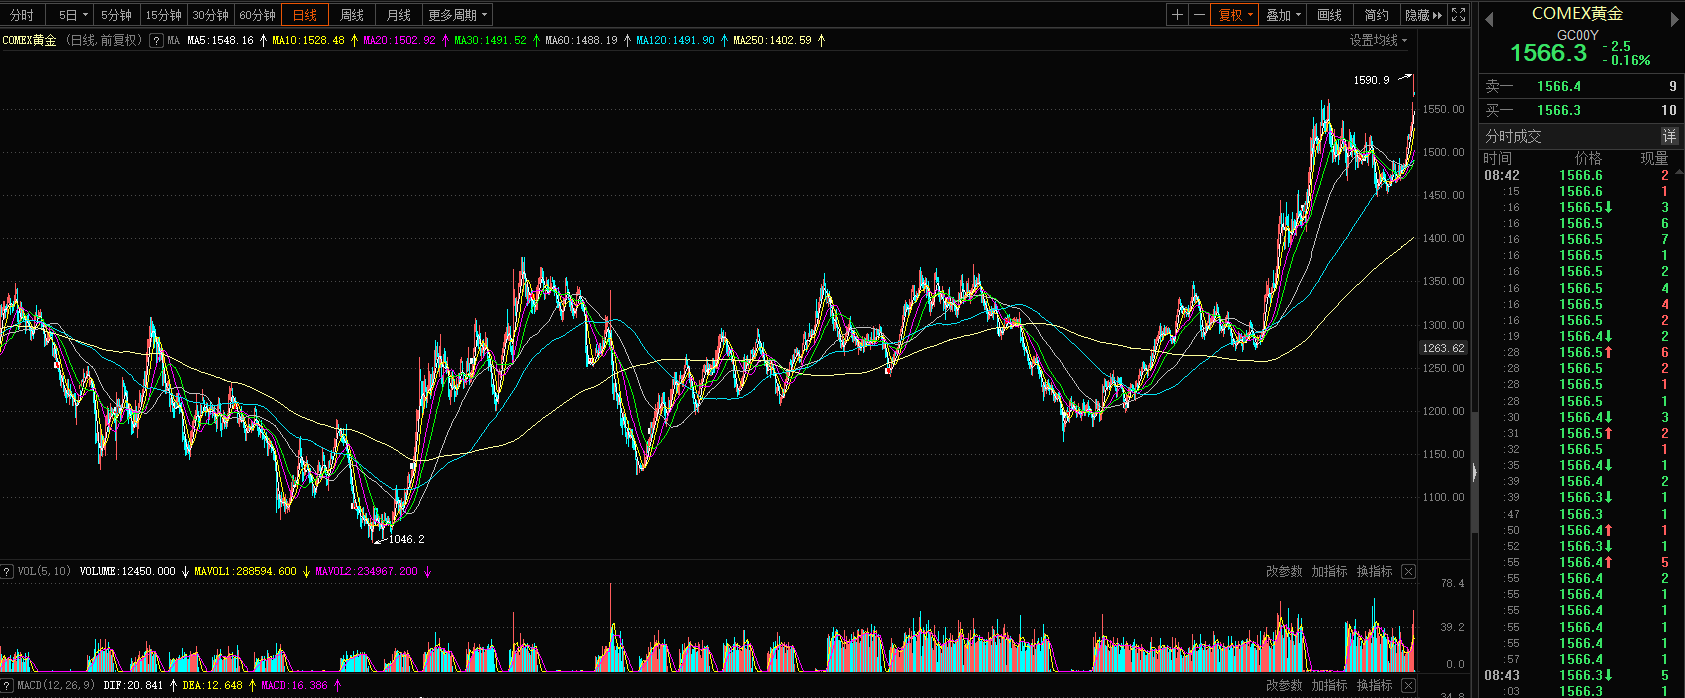
Task: Click 换指标 in the MACD panel
Action: coord(1374,686)
